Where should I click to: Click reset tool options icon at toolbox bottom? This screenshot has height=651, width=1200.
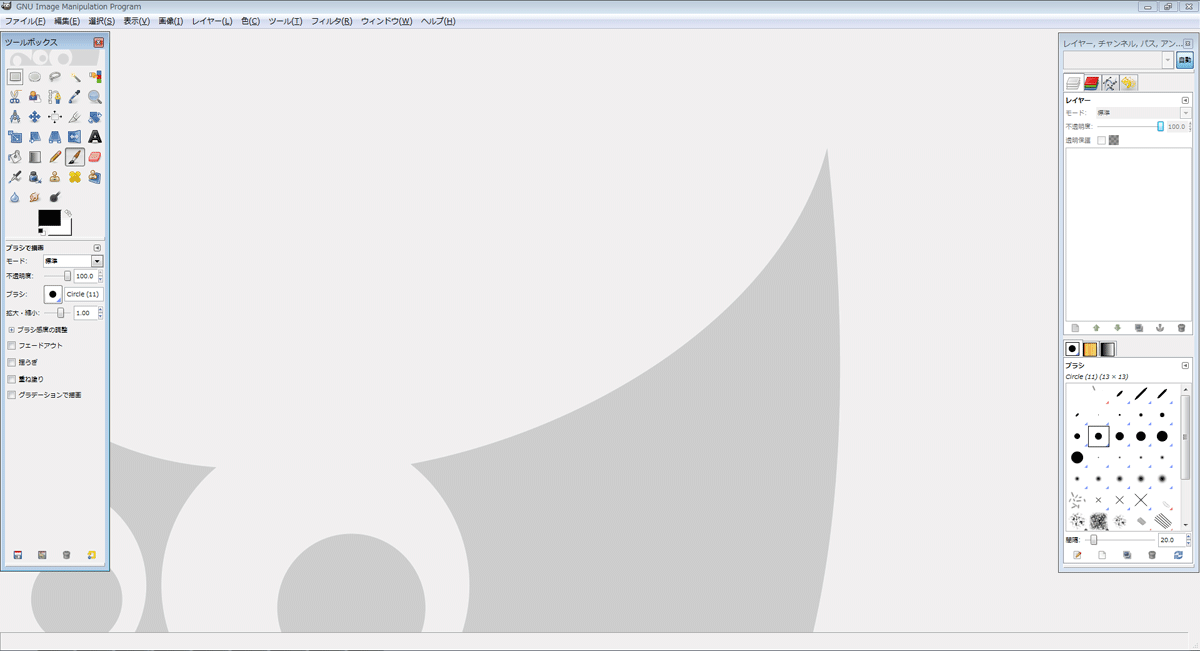tap(91, 555)
